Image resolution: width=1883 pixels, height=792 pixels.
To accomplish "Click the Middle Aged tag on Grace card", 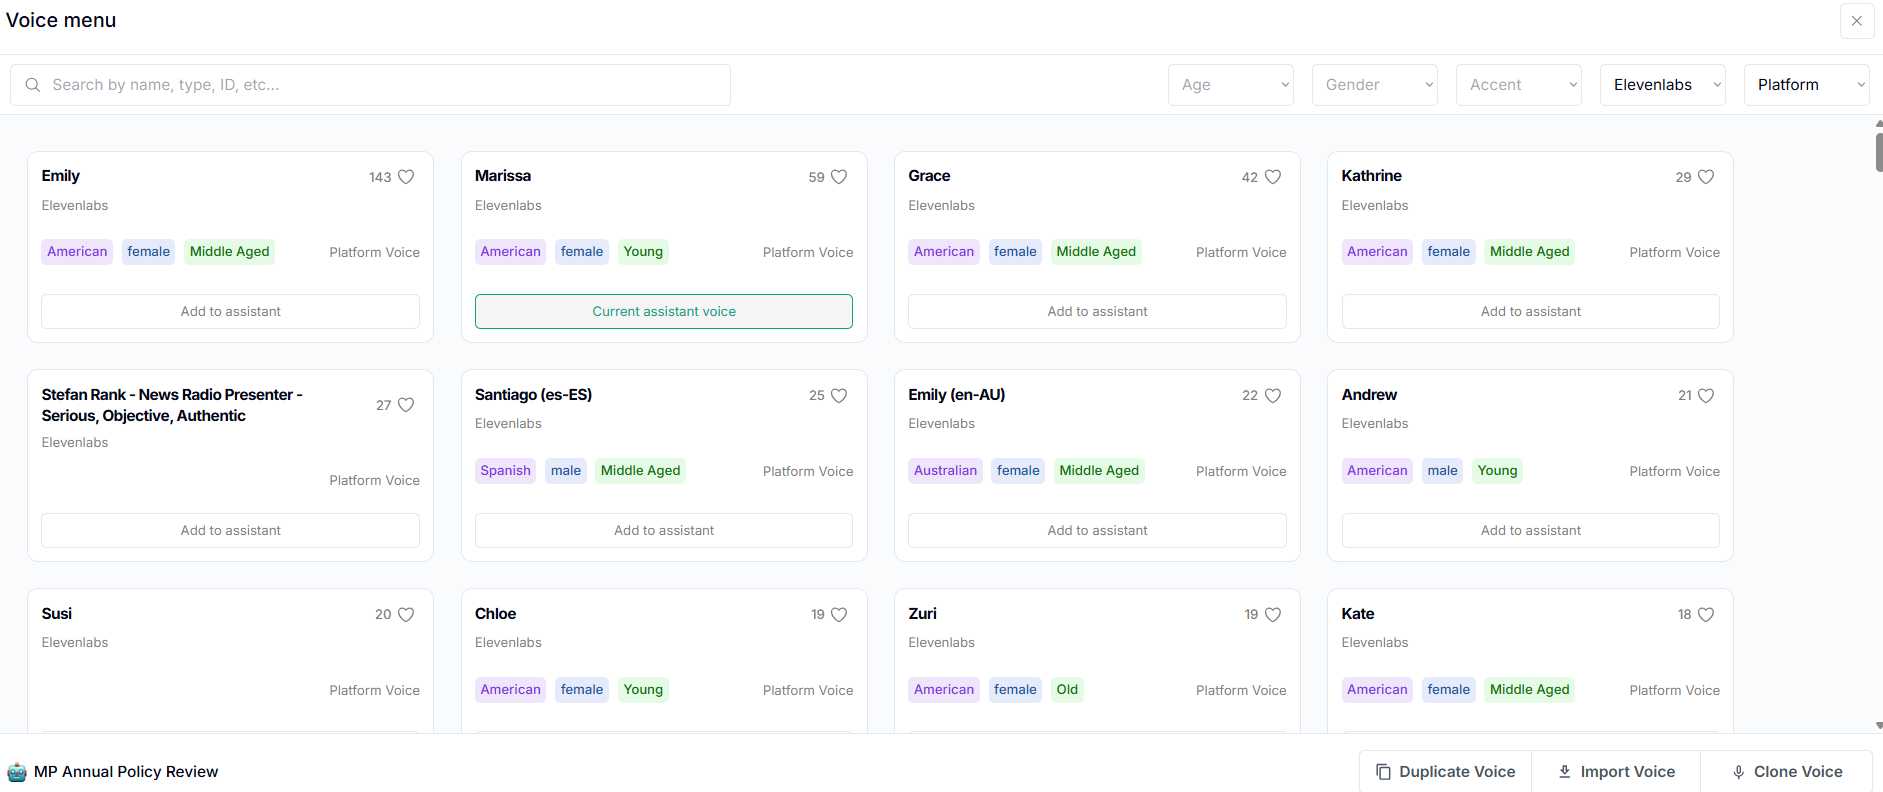I will [1096, 252].
